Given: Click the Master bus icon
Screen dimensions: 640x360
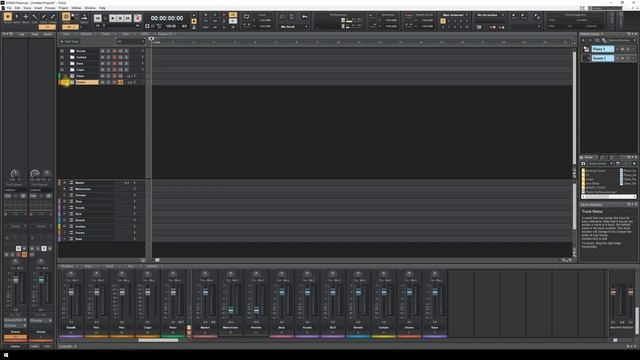Looking at the screenshot, I should (x=71, y=183).
